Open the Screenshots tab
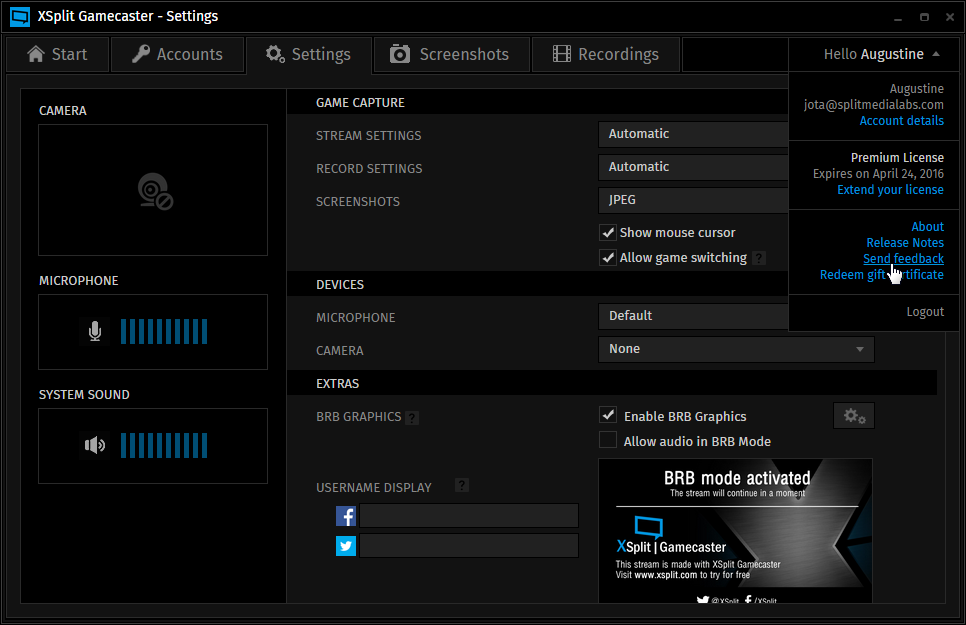The image size is (966, 625). 452,54
